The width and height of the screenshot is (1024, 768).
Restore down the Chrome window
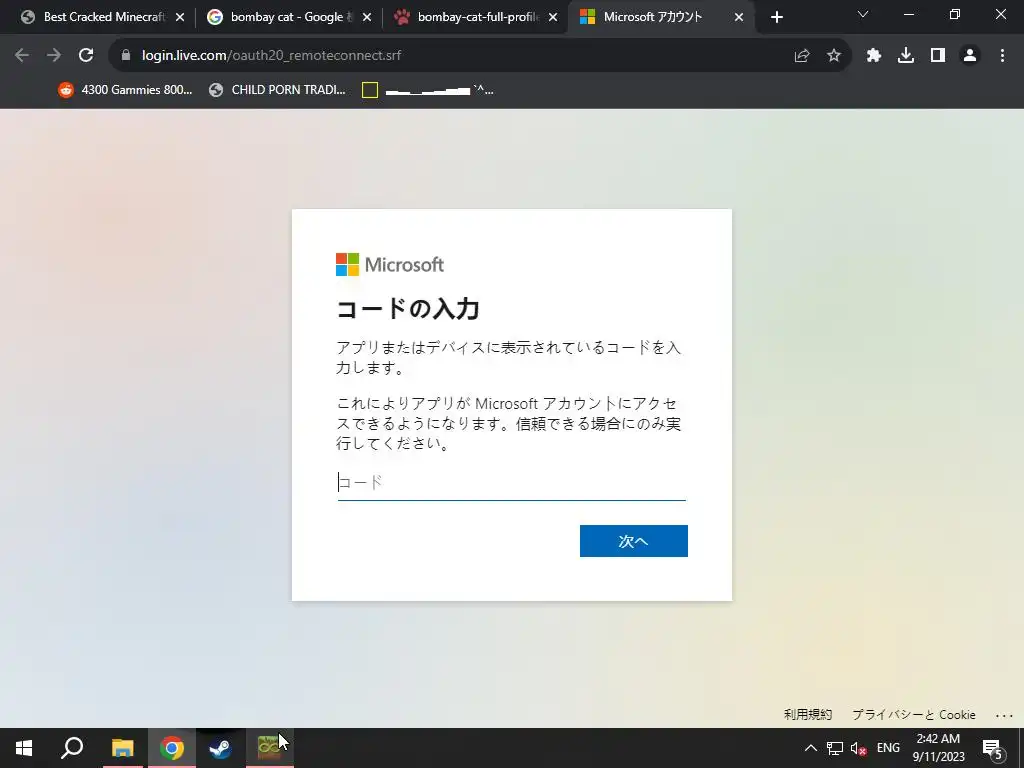[x=955, y=14]
